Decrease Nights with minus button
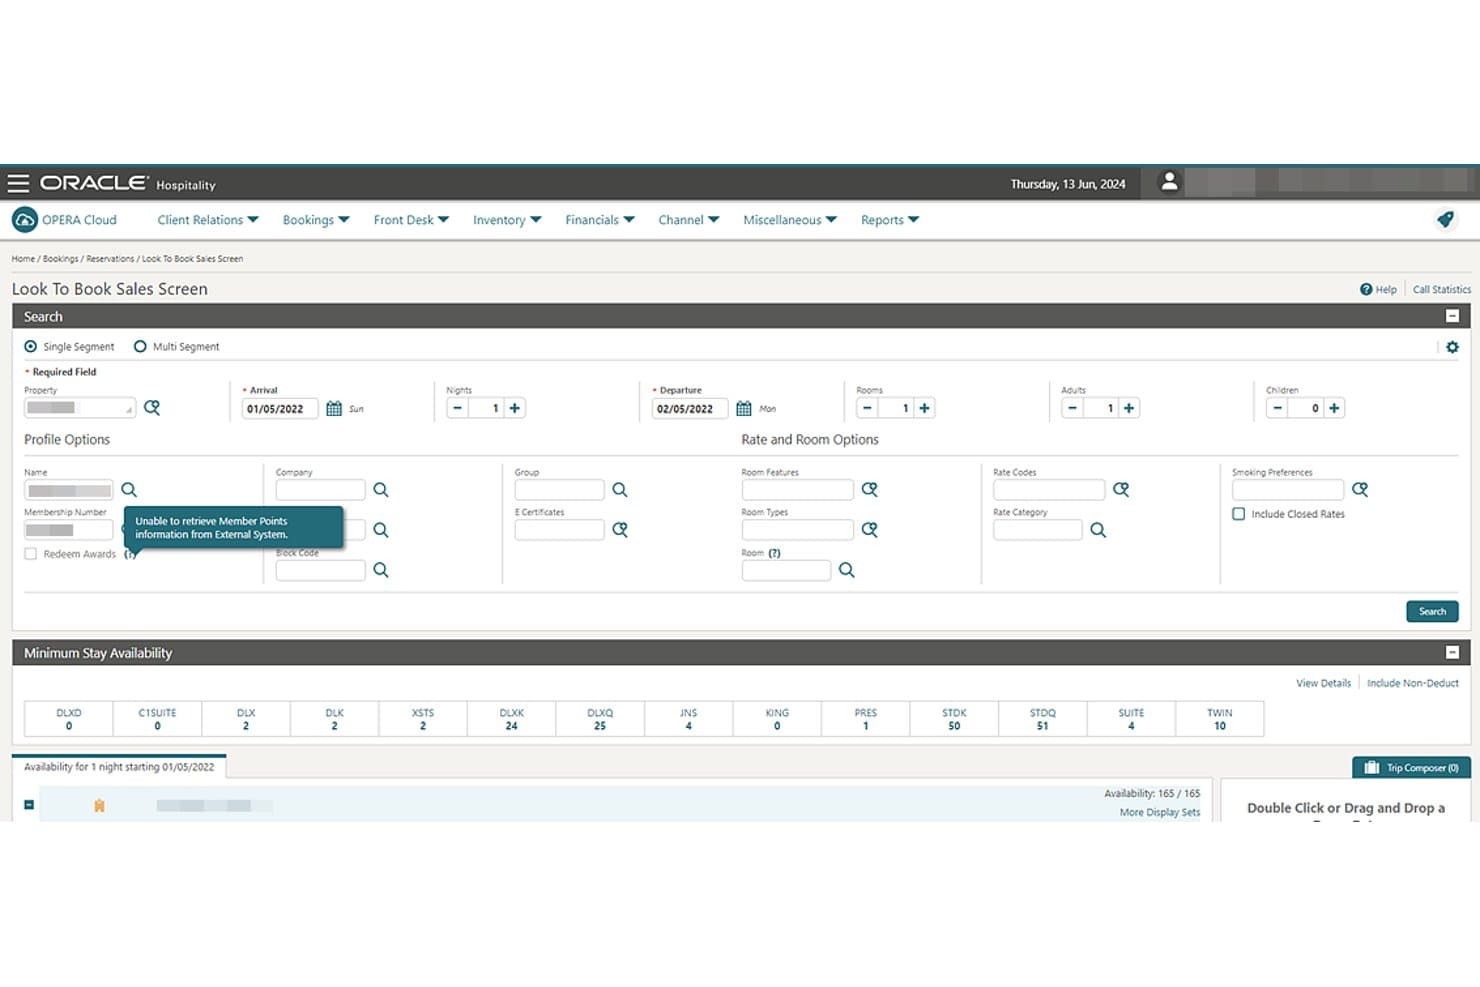The width and height of the screenshot is (1480, 987). [457, 408]
